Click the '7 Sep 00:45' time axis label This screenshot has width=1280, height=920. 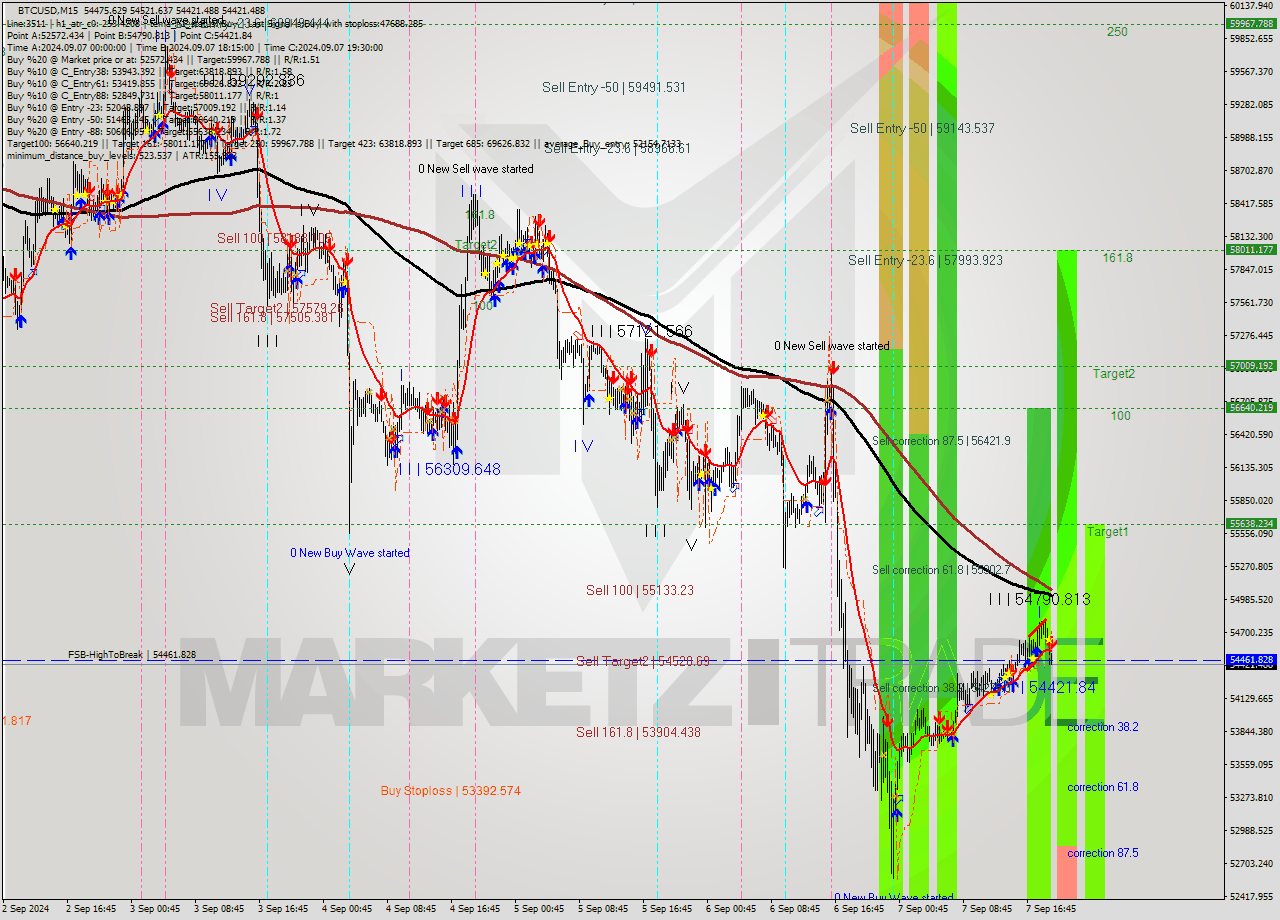tap(923, 910)
